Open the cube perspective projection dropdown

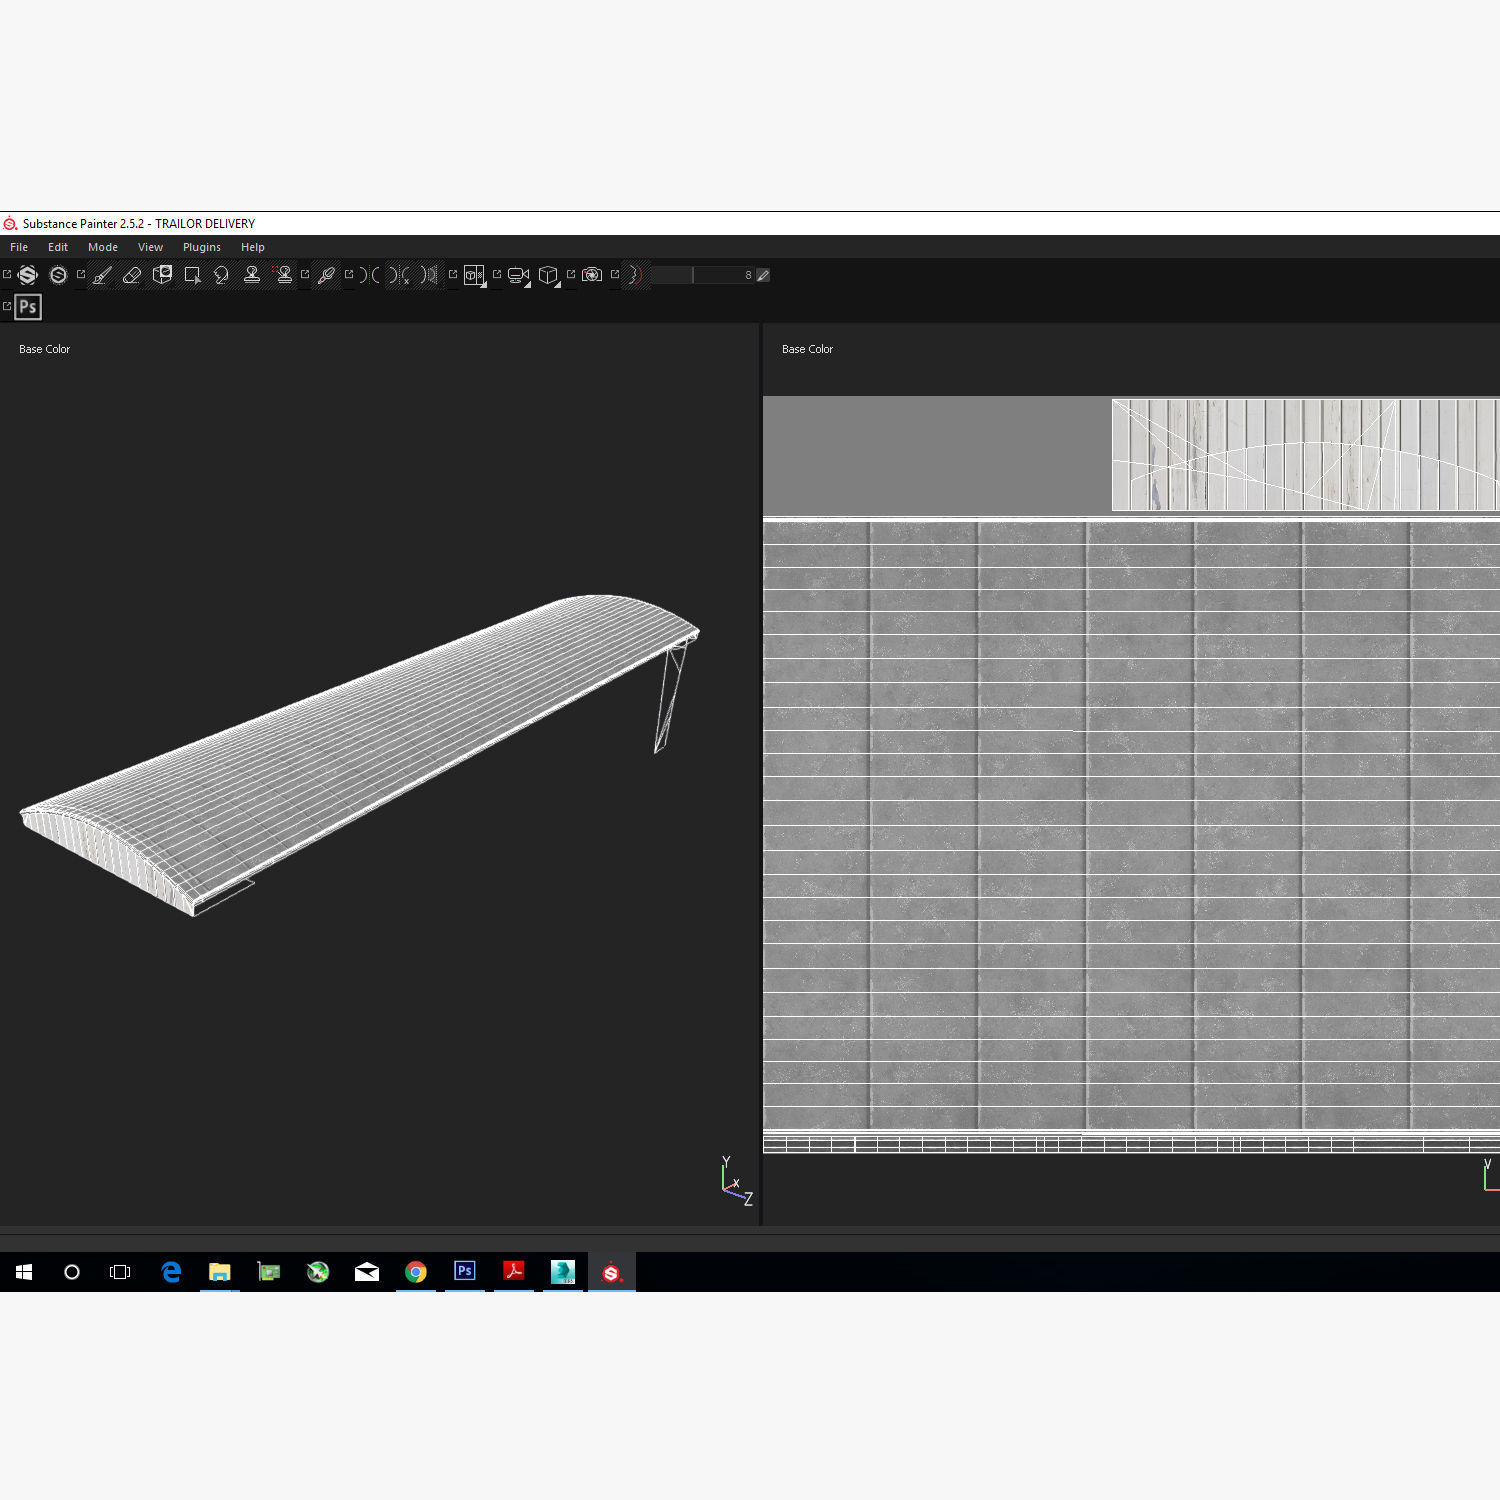pos(549,275)
